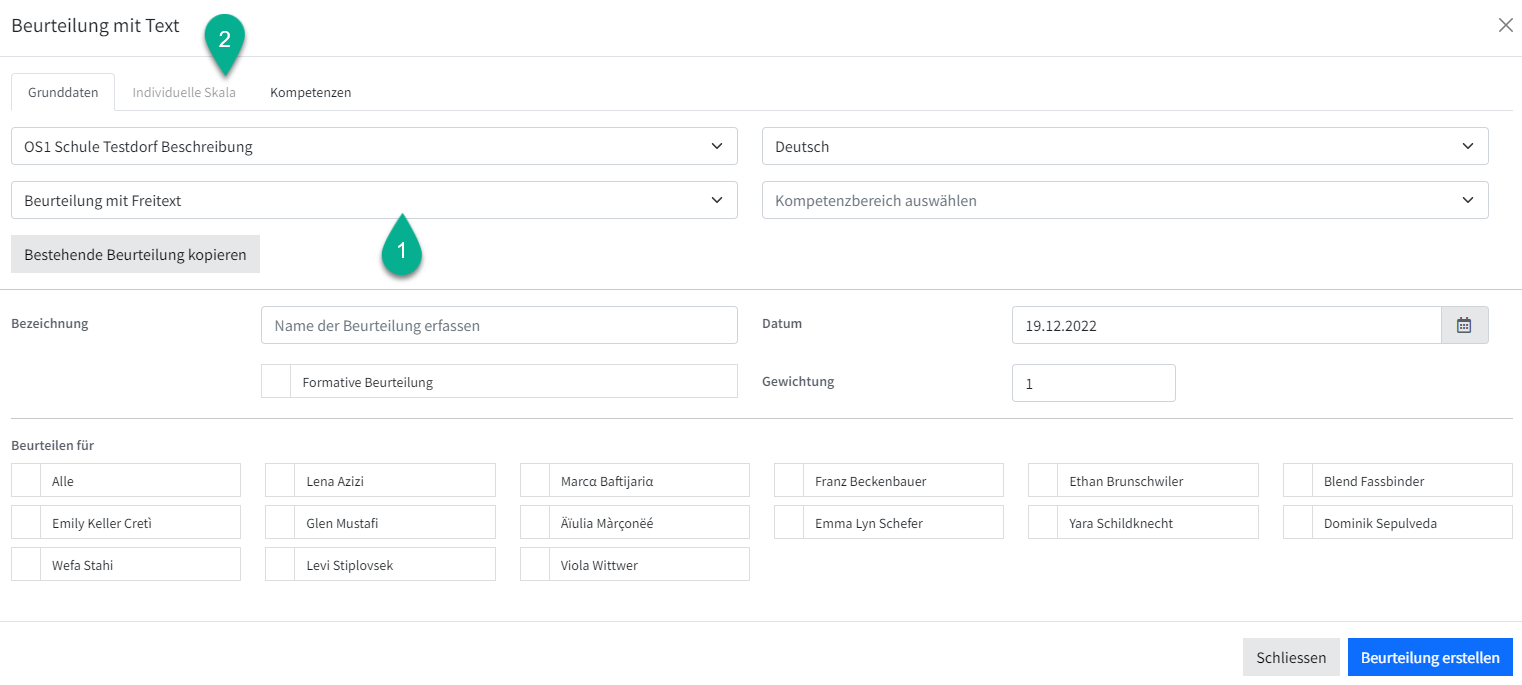Screen dimensions: 1522x685
Task: Tick the Äiulia Màrçonèé checkbox
Action: (x=535, y=522)
